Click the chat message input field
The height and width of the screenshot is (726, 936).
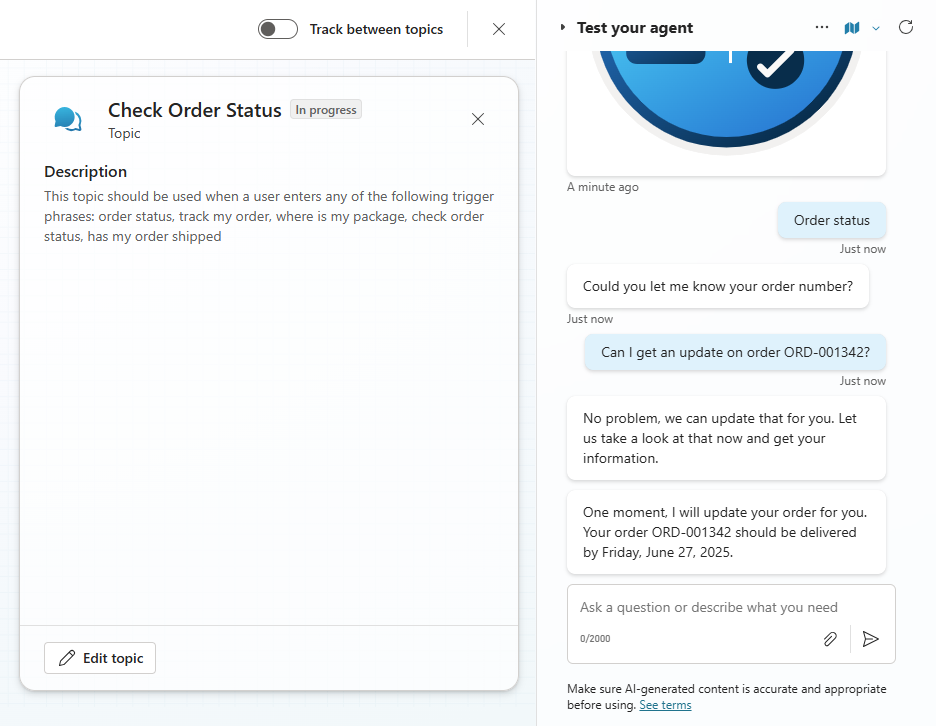pos(709,607)
